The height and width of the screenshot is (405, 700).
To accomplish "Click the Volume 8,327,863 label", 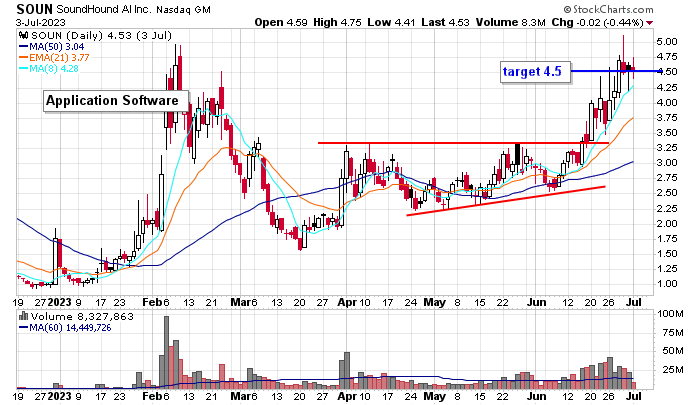I will pyautogui.click(x=82, y=317).
